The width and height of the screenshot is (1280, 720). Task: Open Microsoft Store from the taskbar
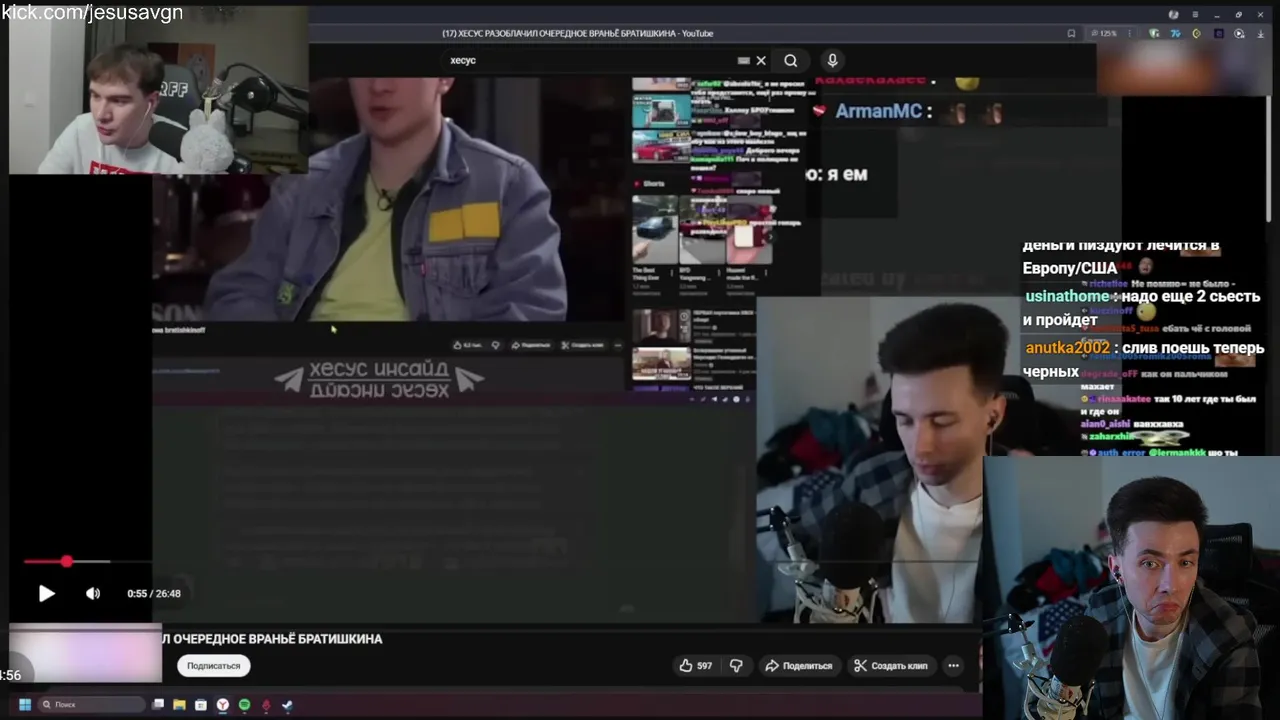201,705
